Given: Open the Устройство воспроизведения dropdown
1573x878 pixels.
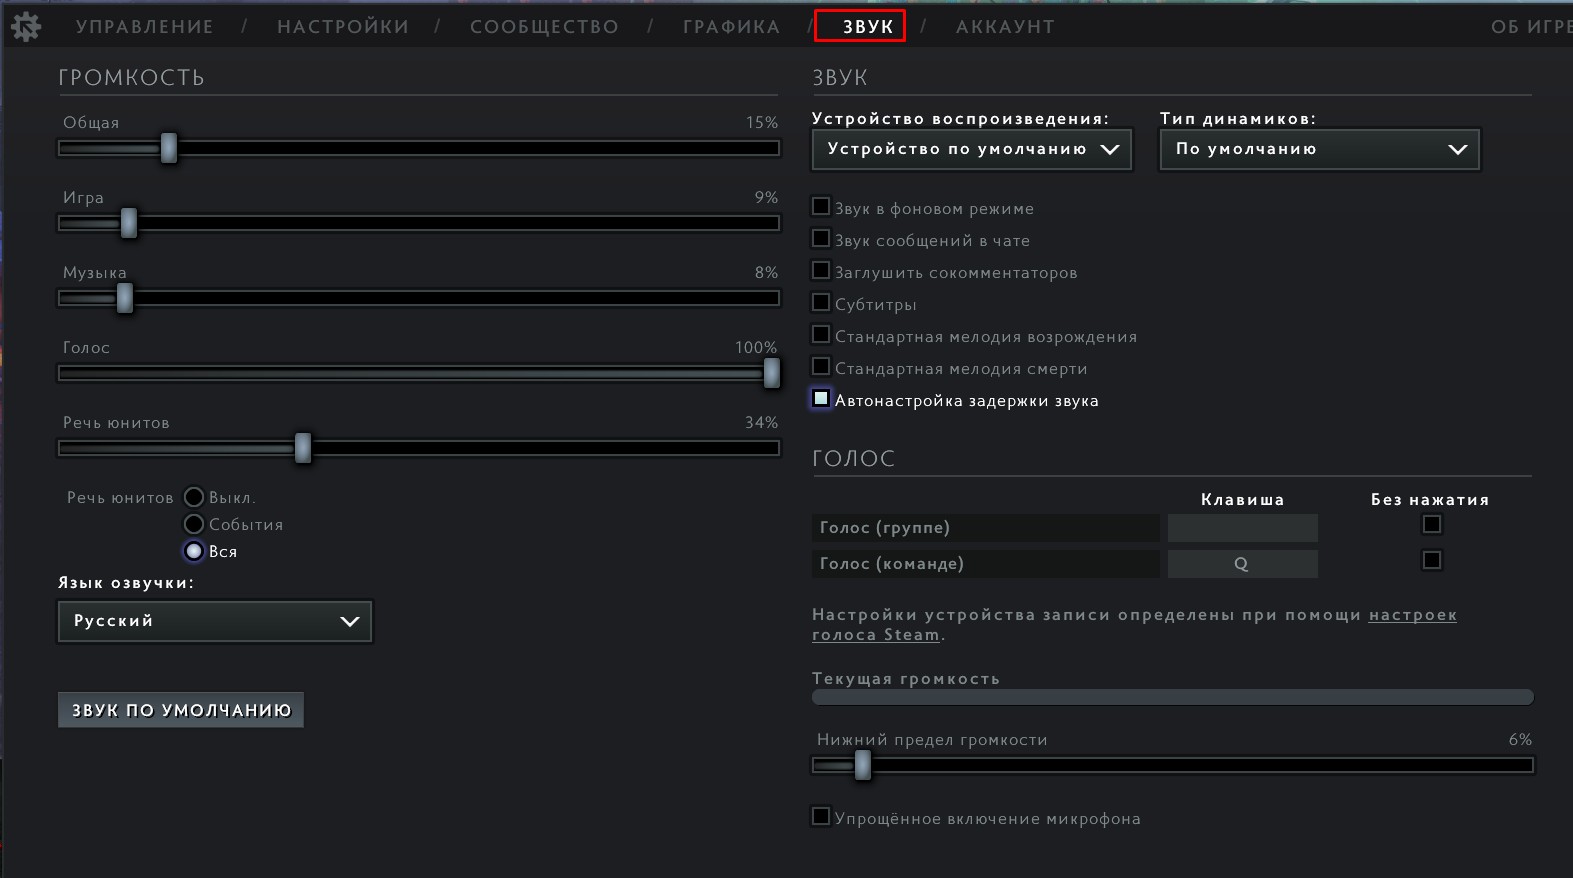Looking at the screenshot, I should pyautogui.click(x=972, y=149).
